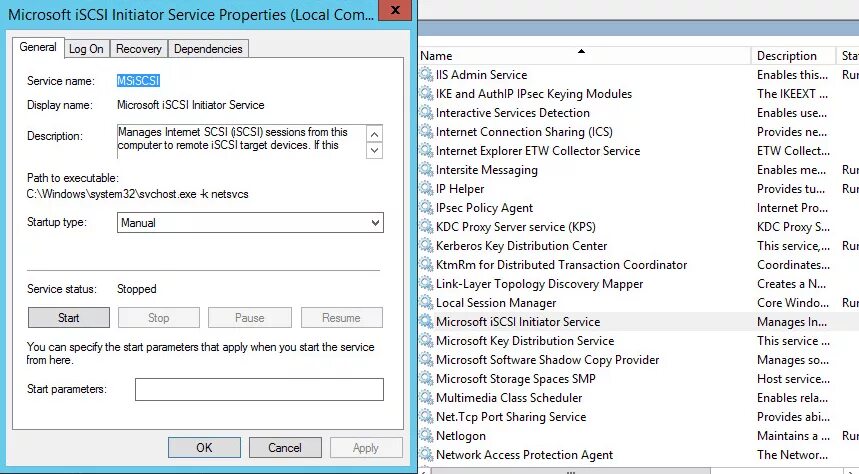859x474 pixels.
Task: Cancel the properties dialog
Action: click(285, 448)
